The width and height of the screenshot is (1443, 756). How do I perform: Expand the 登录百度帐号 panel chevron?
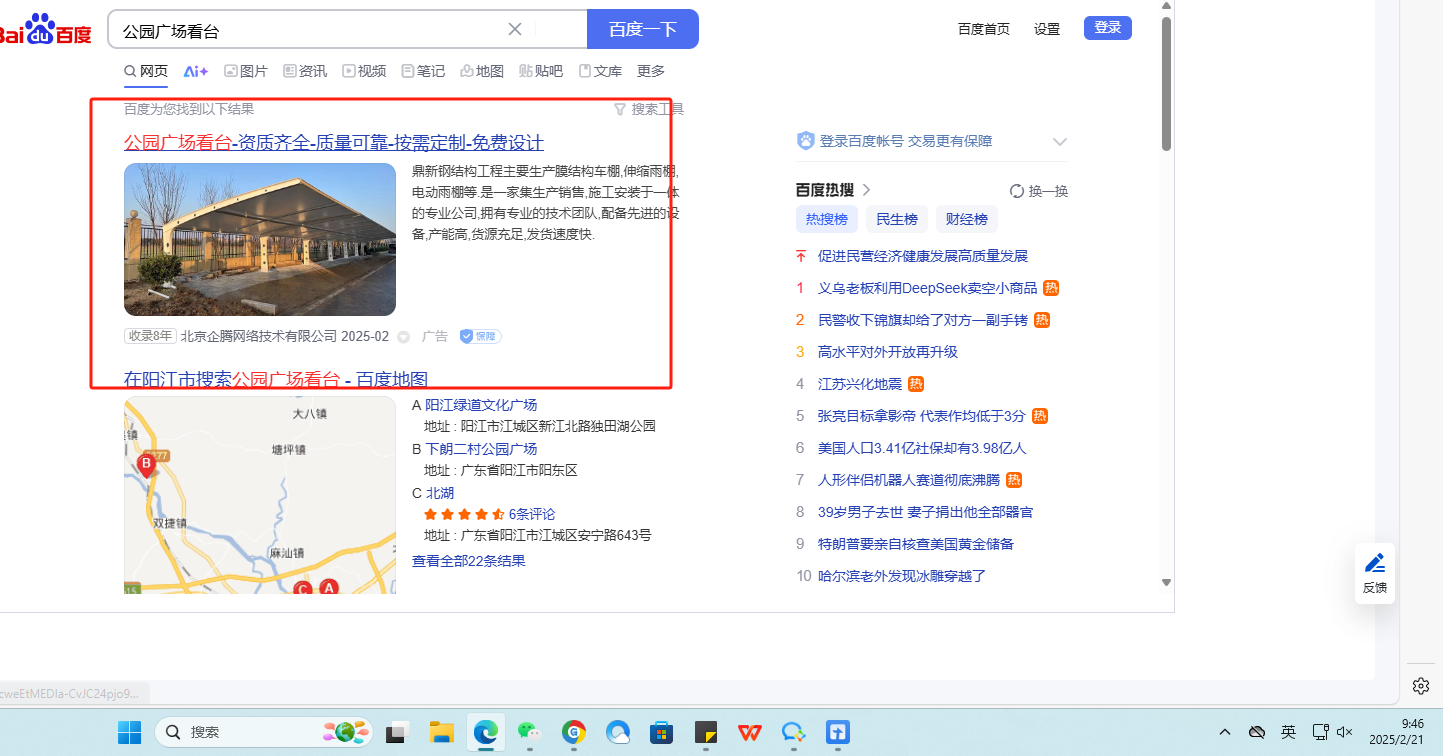point(1060,142)
